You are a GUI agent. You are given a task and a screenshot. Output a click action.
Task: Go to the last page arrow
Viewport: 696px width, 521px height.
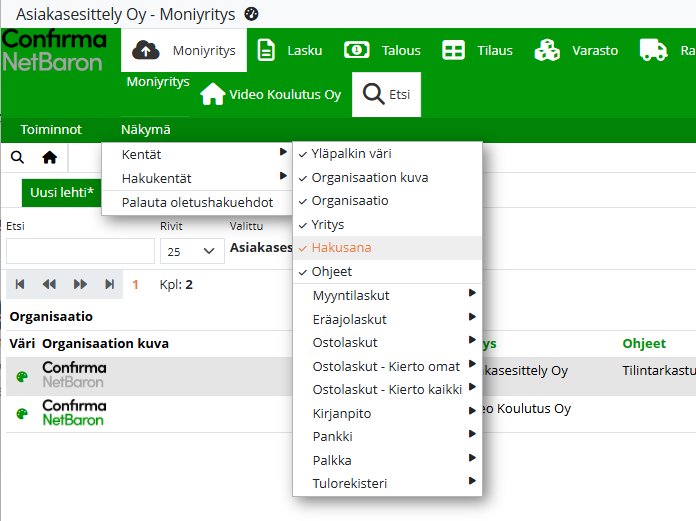point(109,284)
